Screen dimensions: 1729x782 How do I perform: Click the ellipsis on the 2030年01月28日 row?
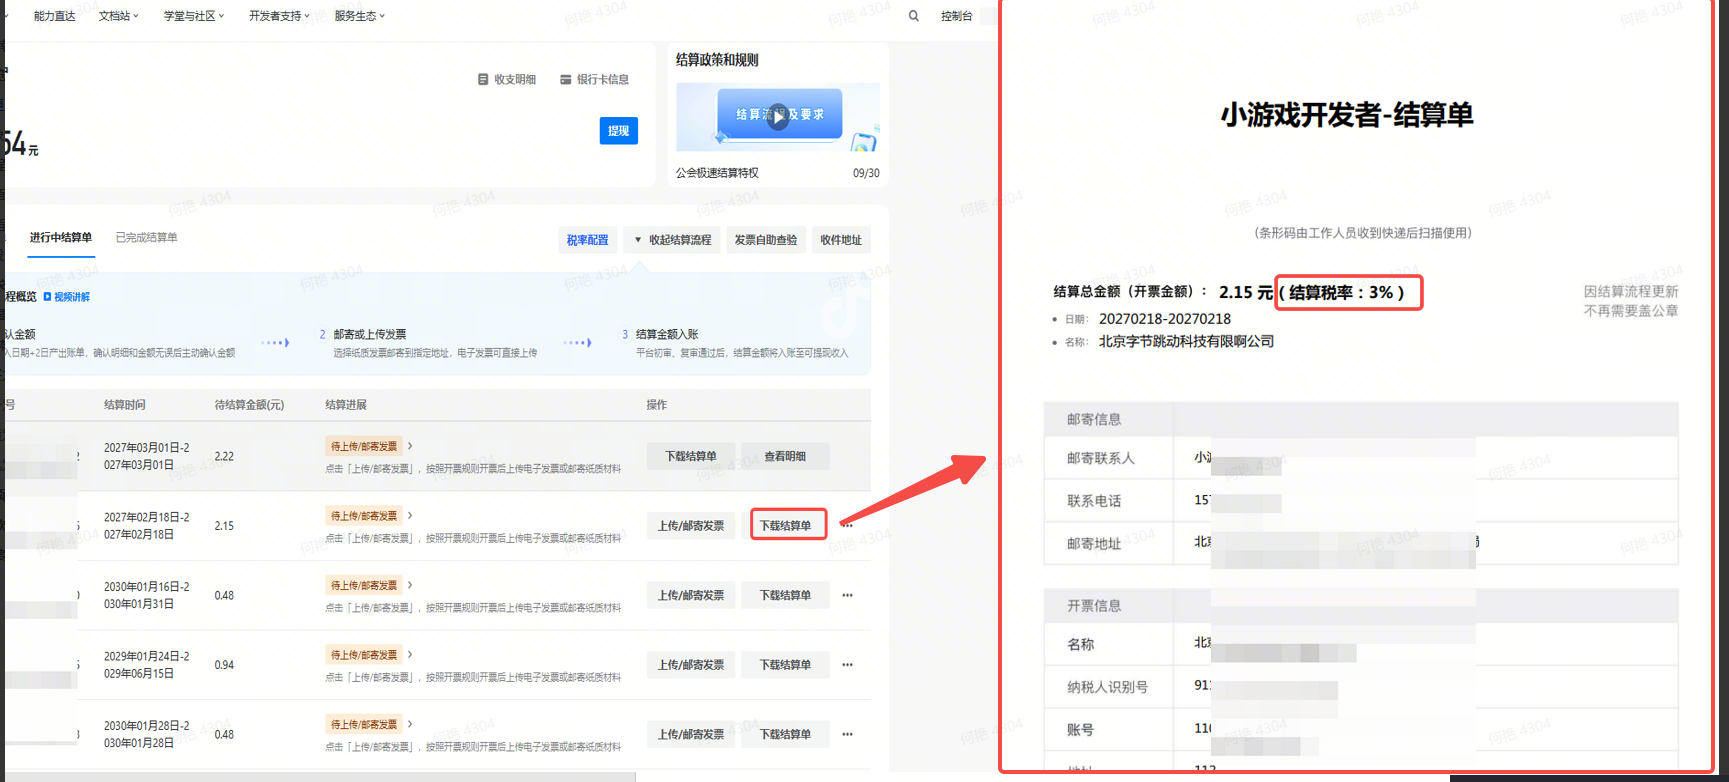pos(847,735)
